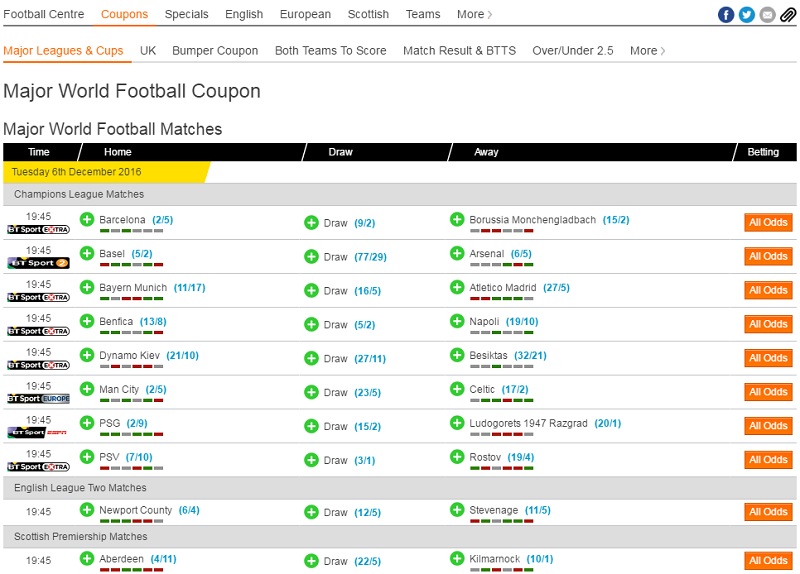Select Draw odds 23/5 for Man City
Image resolution: width=800 pixels, height=574 pixels.
pyautogui.click(x=367, y=392)
